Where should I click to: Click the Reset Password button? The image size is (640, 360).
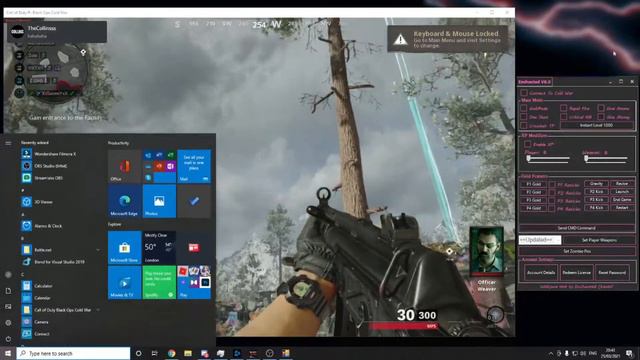point(612,272)
